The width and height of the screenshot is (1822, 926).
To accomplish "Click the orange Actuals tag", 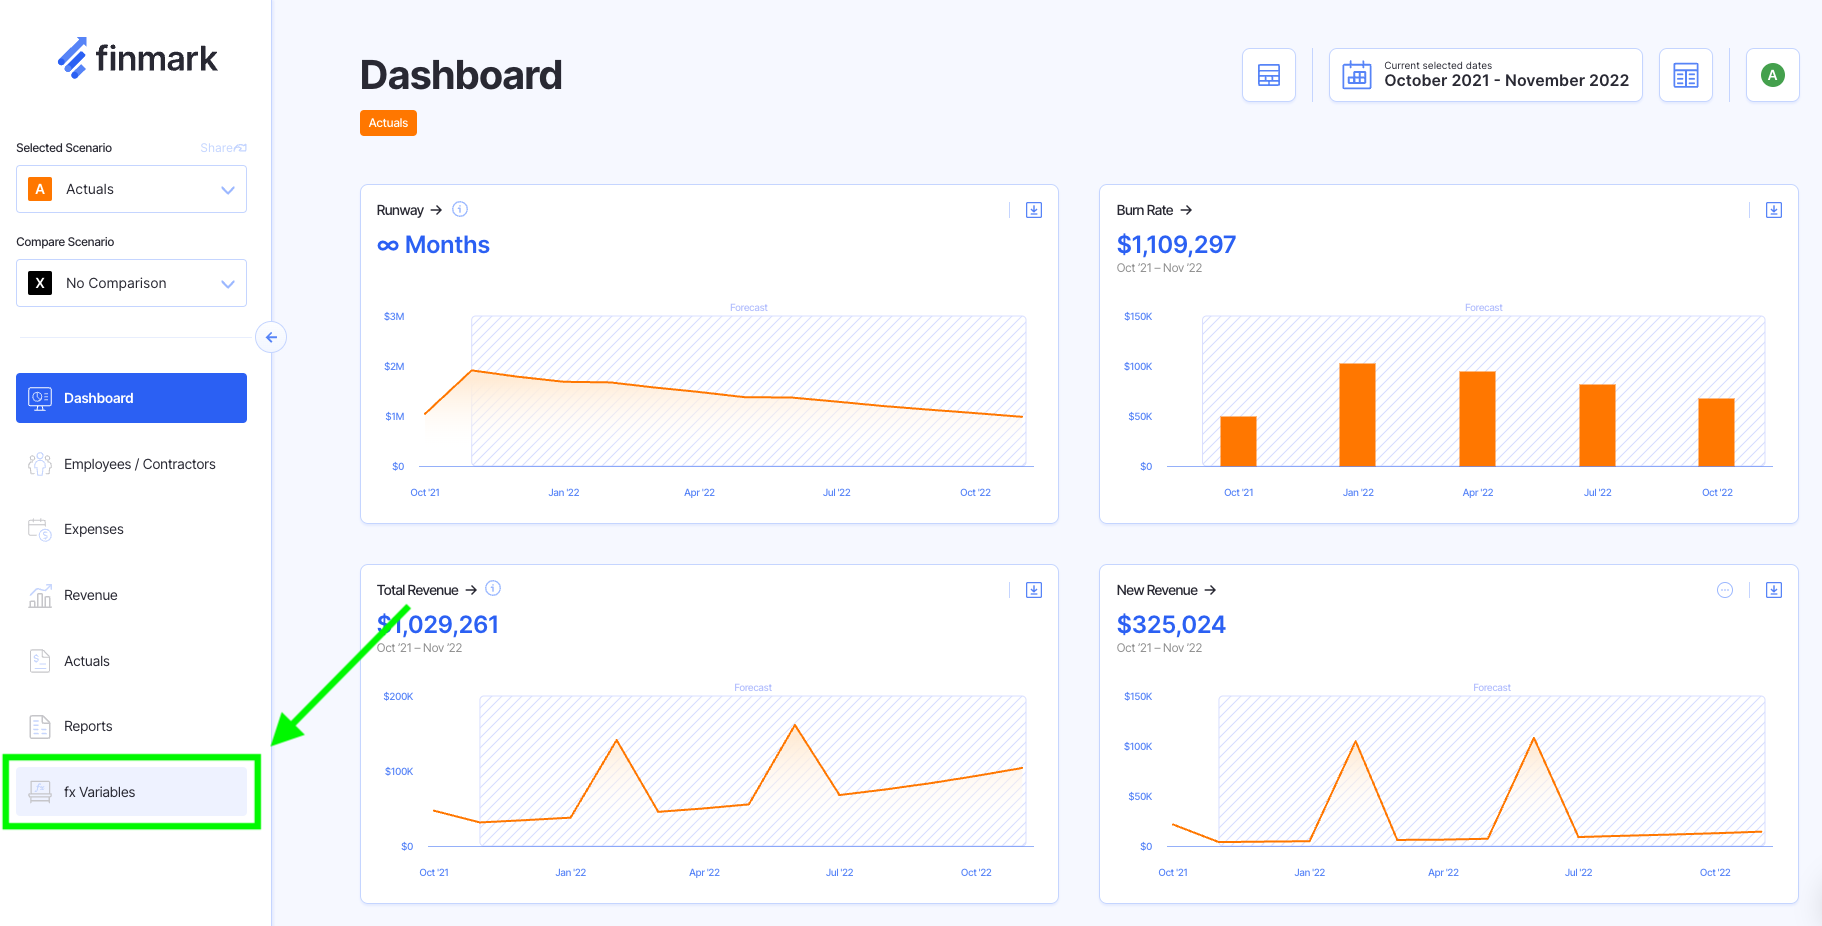I will (388, 123).
